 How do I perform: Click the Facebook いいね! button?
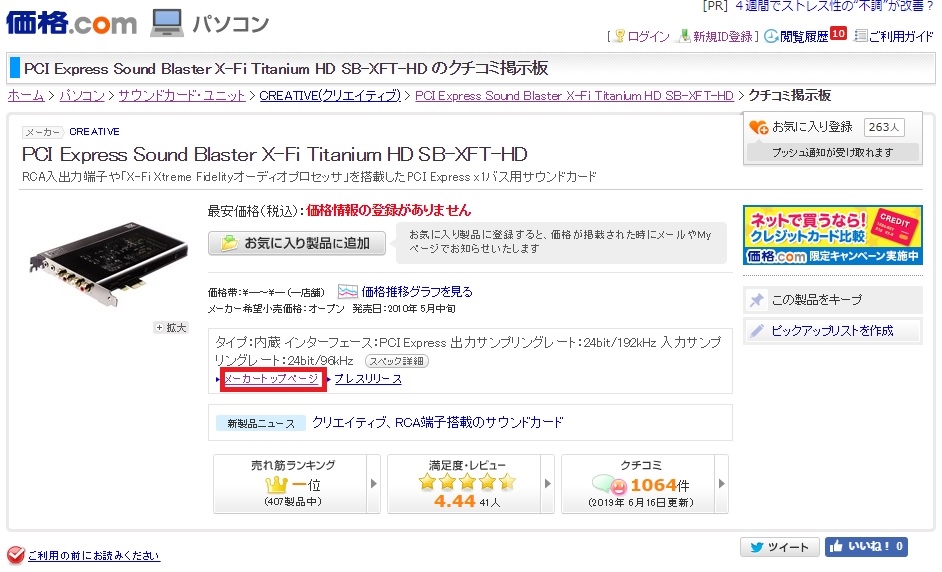[866, 547]
